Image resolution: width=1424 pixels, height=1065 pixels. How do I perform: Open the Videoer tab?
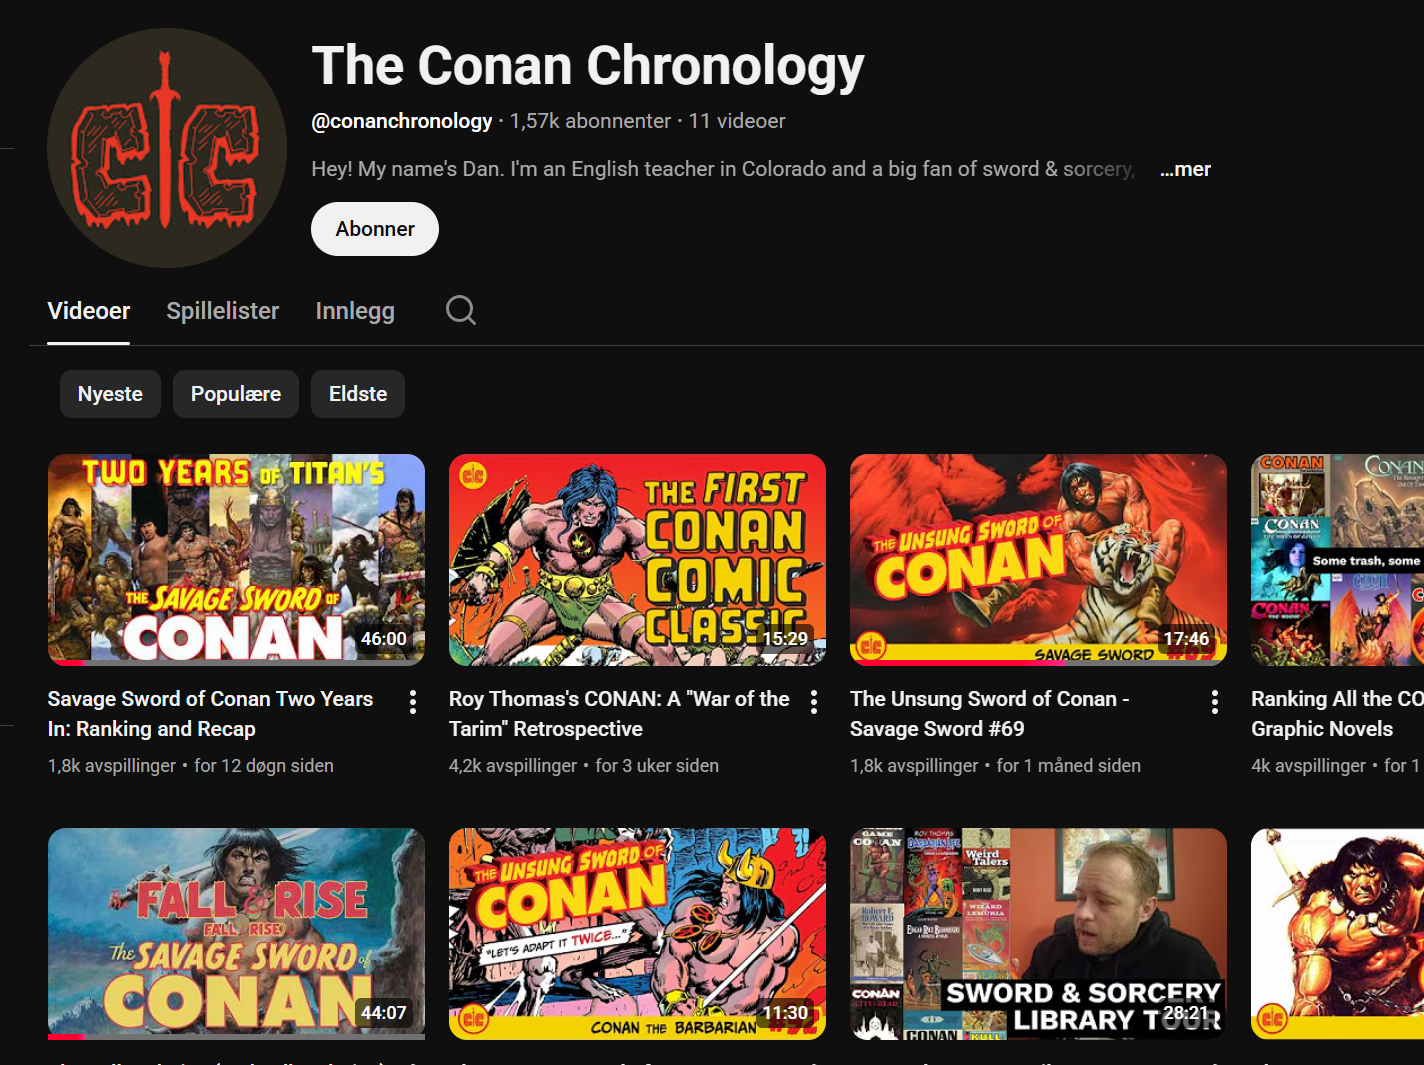pos(89,311)
